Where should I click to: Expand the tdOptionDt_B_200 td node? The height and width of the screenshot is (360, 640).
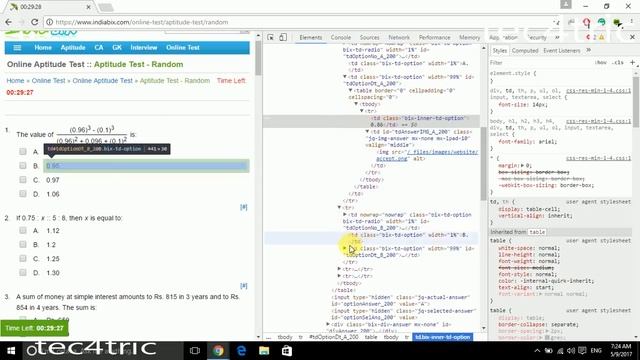point(344,248)
